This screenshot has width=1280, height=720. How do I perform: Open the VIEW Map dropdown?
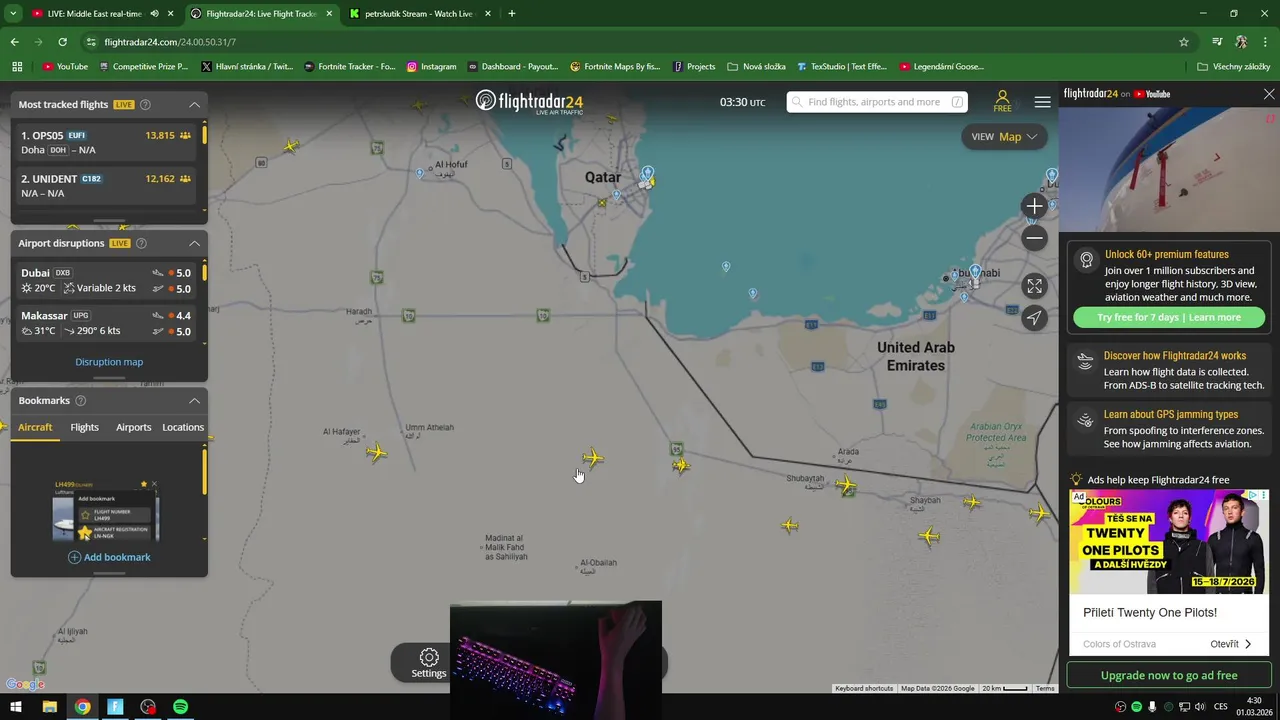tap(1004, 137)
